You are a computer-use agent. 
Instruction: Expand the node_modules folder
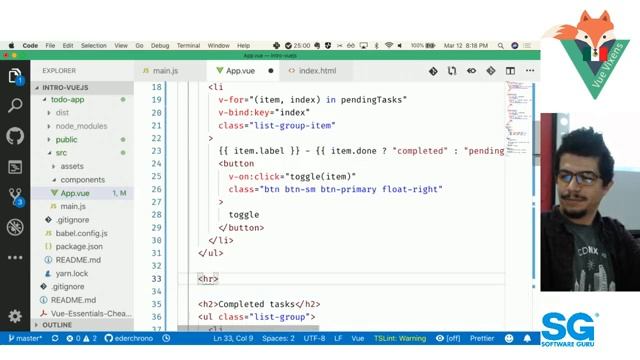click(82, 126)
